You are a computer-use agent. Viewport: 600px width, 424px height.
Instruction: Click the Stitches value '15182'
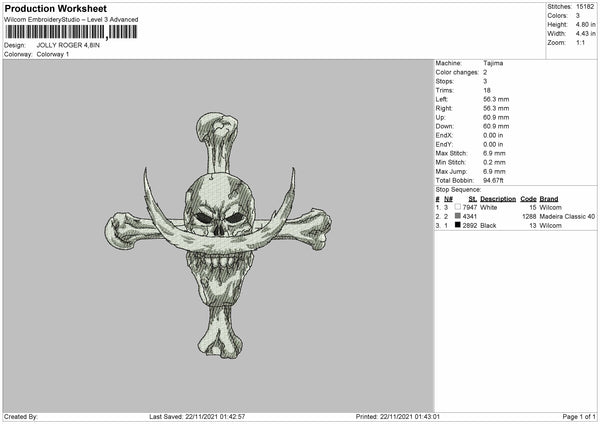pyautogui.click(x=585, y=7)
